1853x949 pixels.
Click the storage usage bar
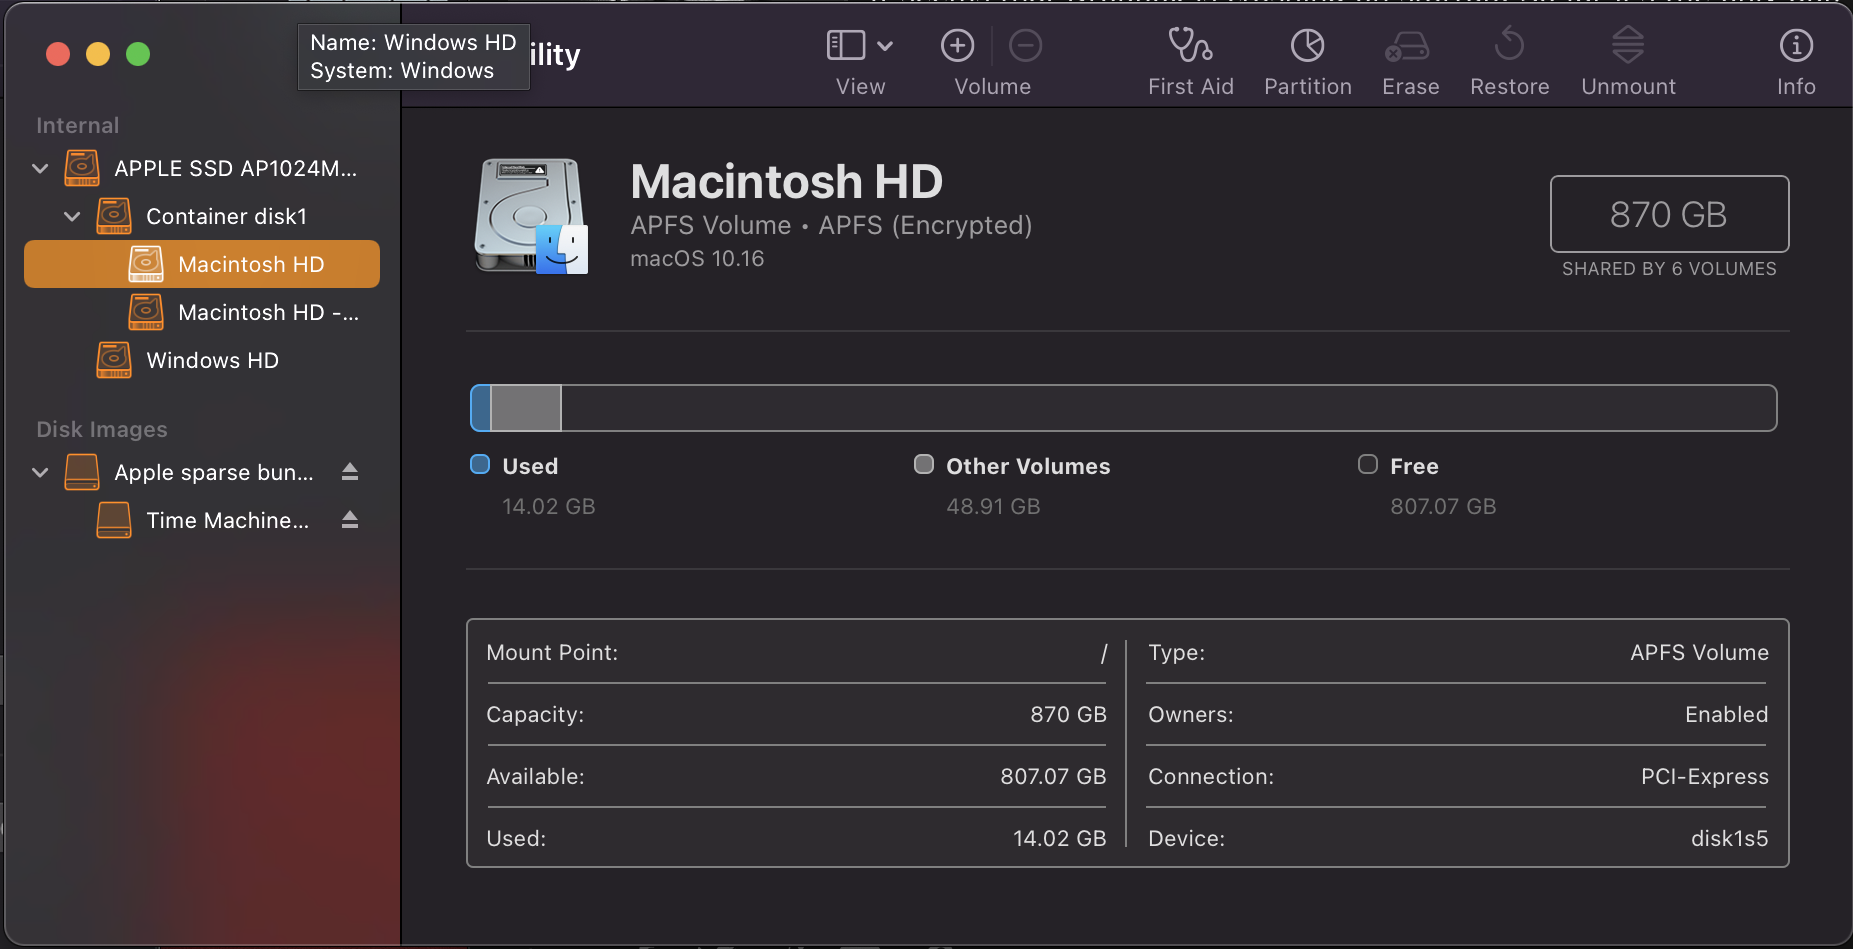[x=1122, y=408]
